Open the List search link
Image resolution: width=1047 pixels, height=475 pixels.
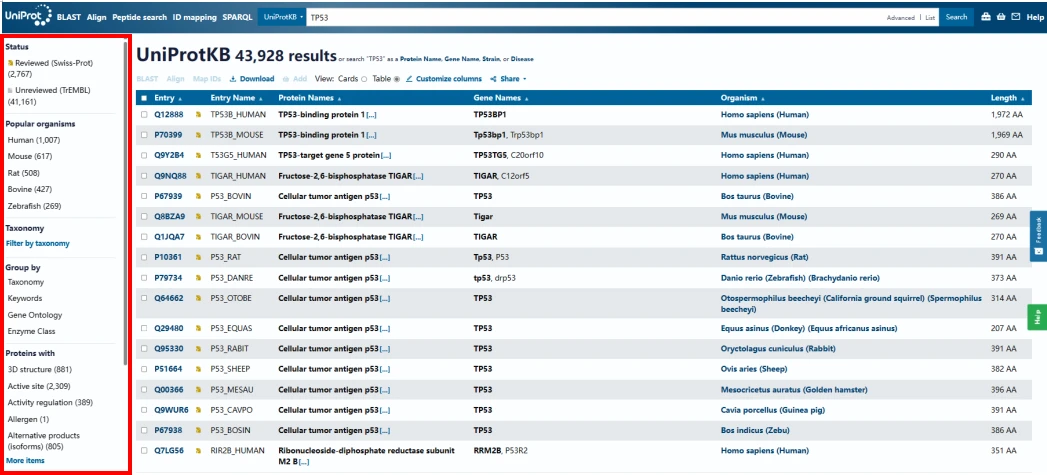[x=930, y=18]
